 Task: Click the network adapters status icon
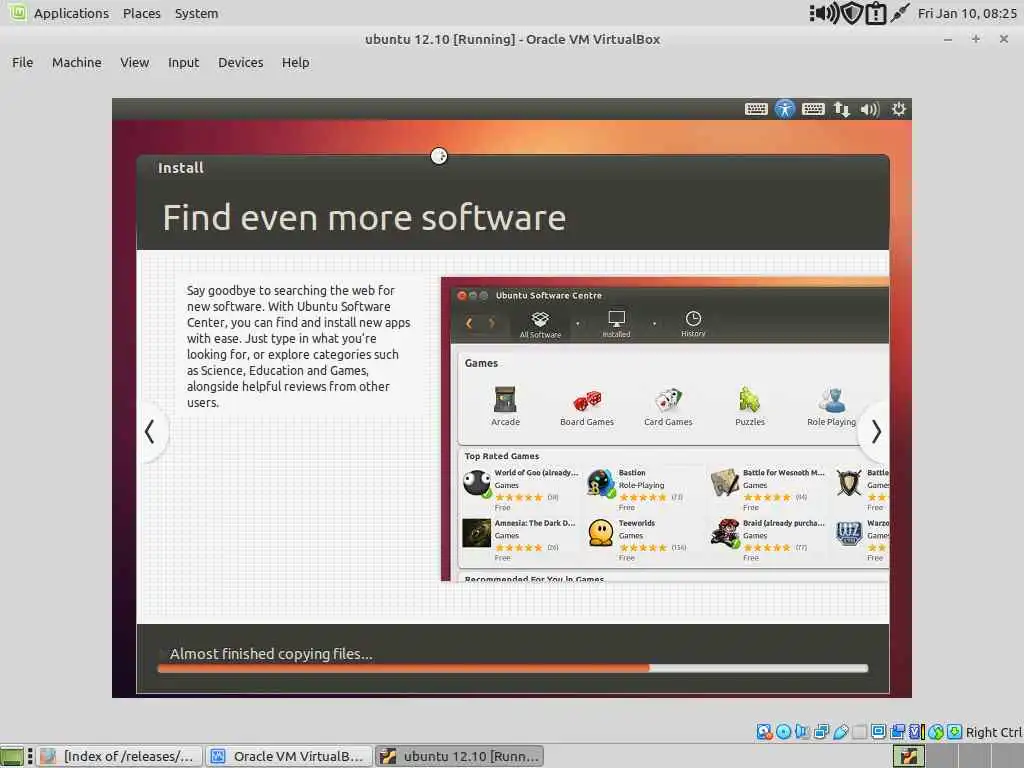click(822, 732)
